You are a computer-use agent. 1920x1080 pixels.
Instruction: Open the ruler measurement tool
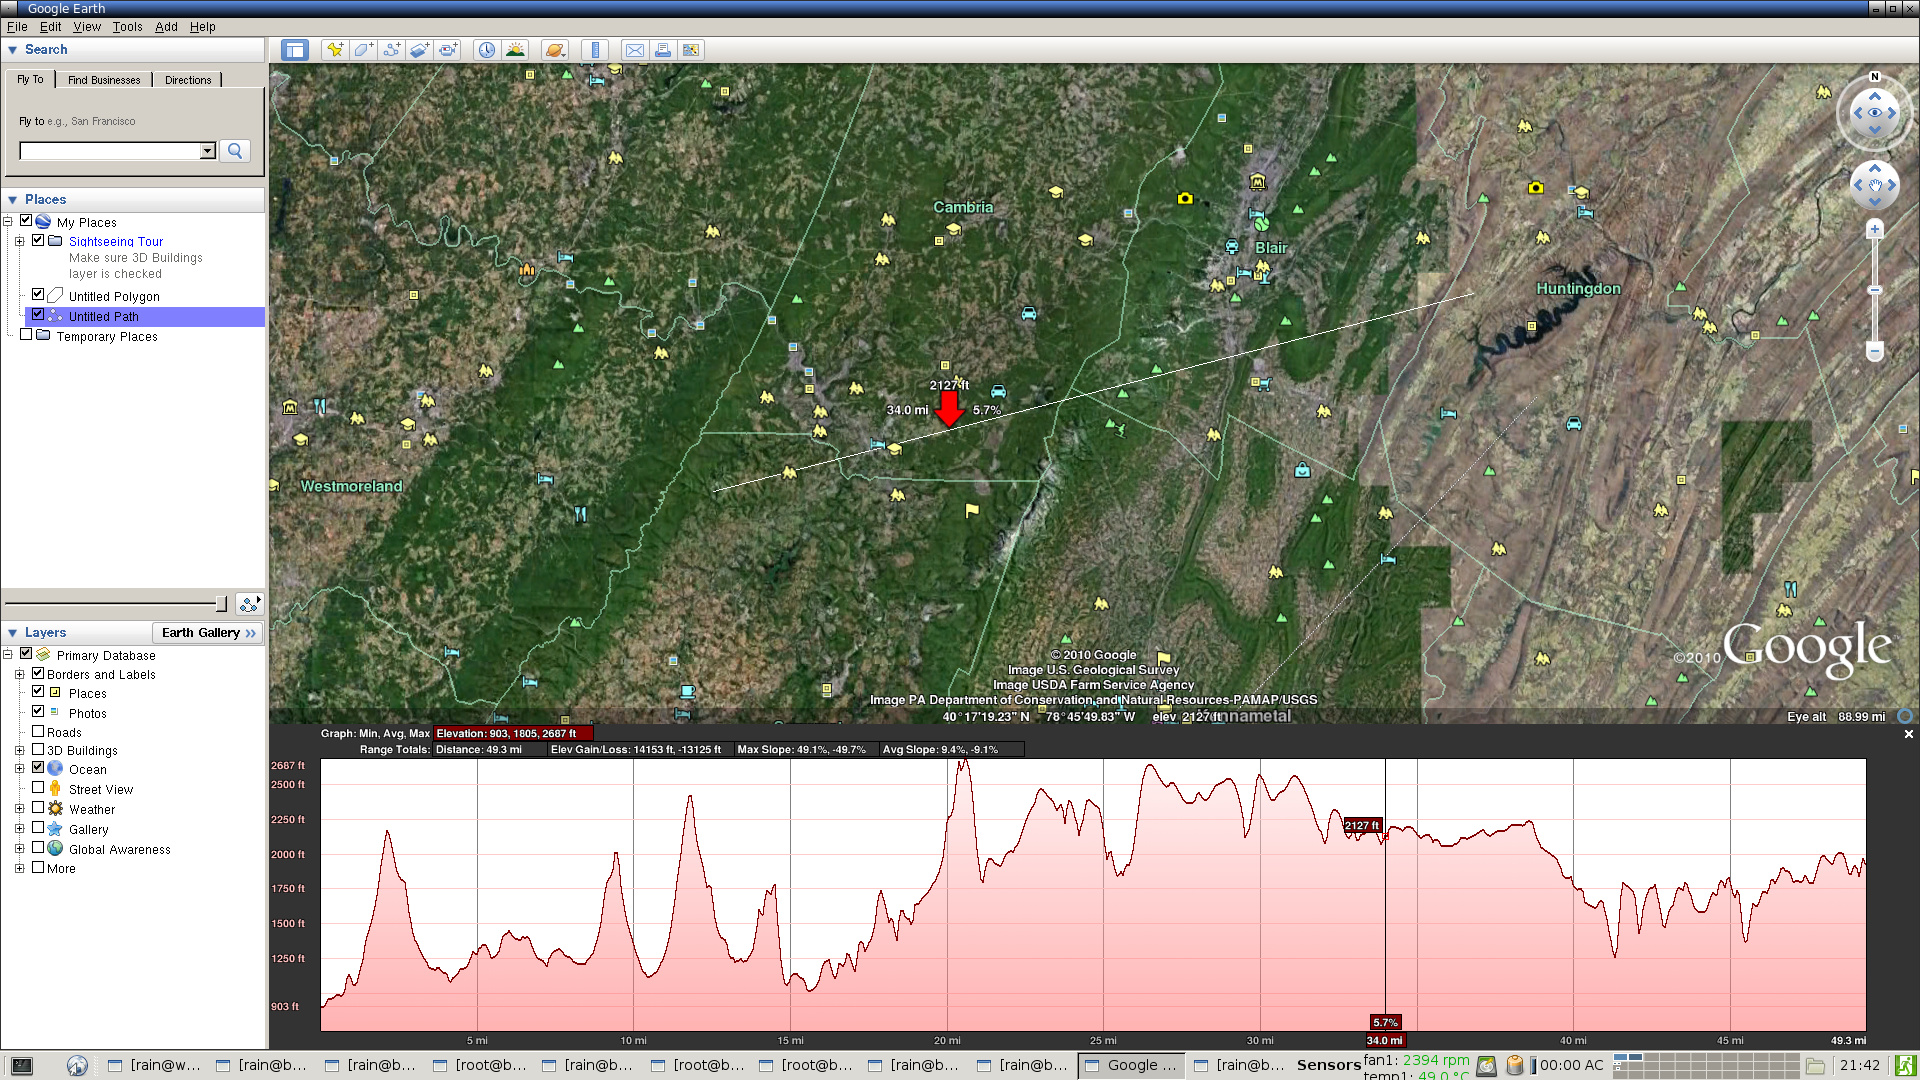[595, 50]
